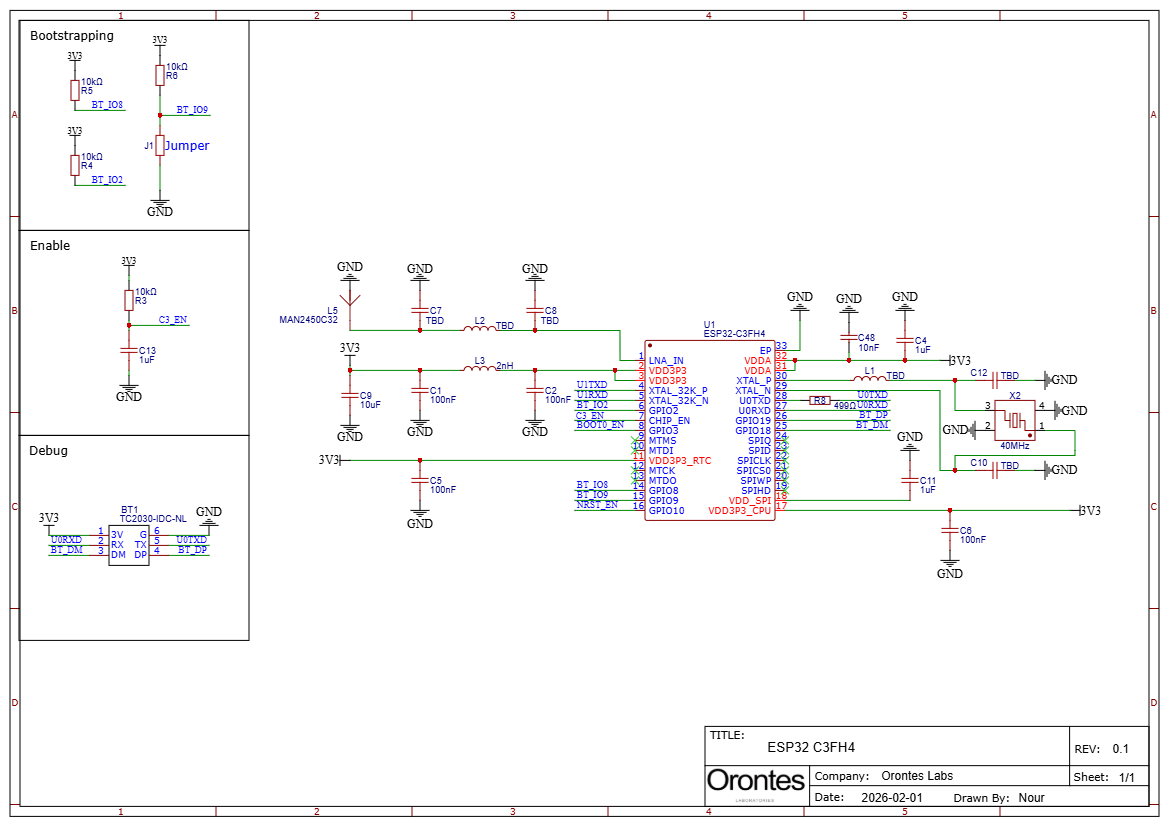Select BT_IO8 net label beside R5
Viewport: 1169px width, 826px height.
click(107, 105)
